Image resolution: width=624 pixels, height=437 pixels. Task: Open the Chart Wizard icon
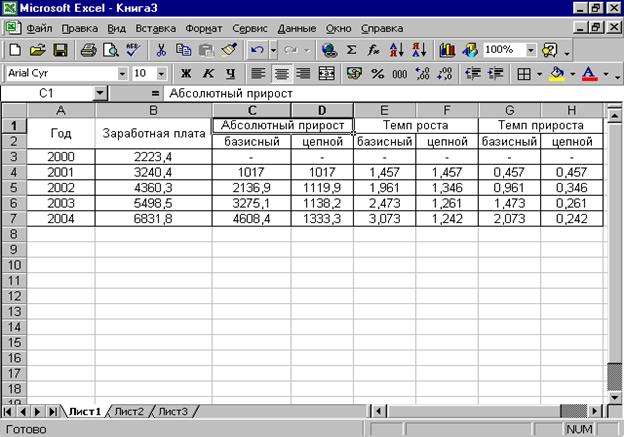tap(447, 49)
